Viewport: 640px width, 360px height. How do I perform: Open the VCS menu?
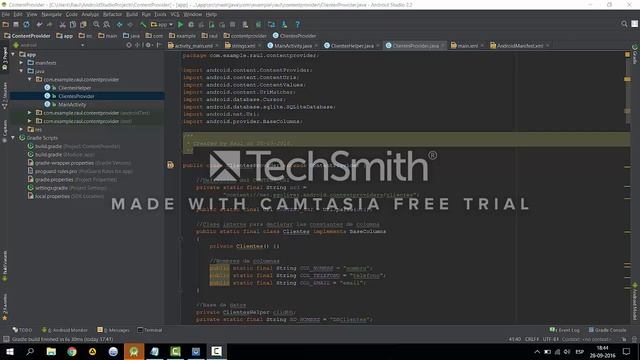pos(175,14)
